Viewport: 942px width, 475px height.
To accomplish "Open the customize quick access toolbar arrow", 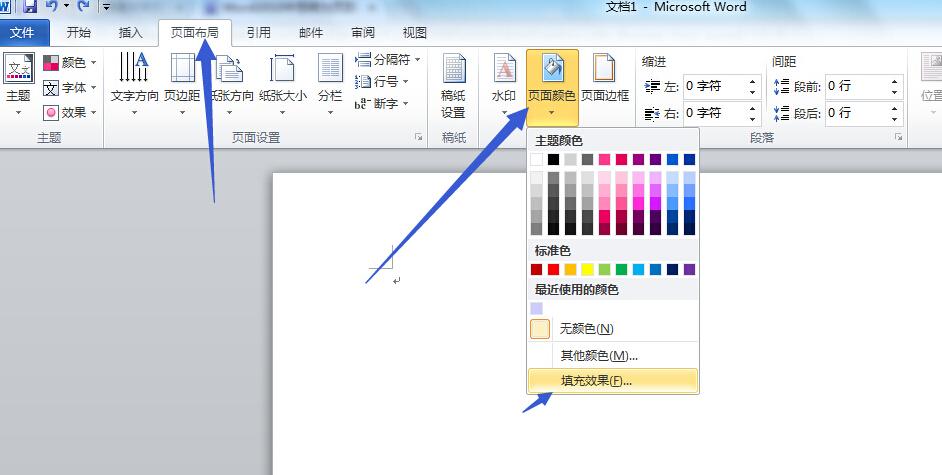I will coord(106,7).
